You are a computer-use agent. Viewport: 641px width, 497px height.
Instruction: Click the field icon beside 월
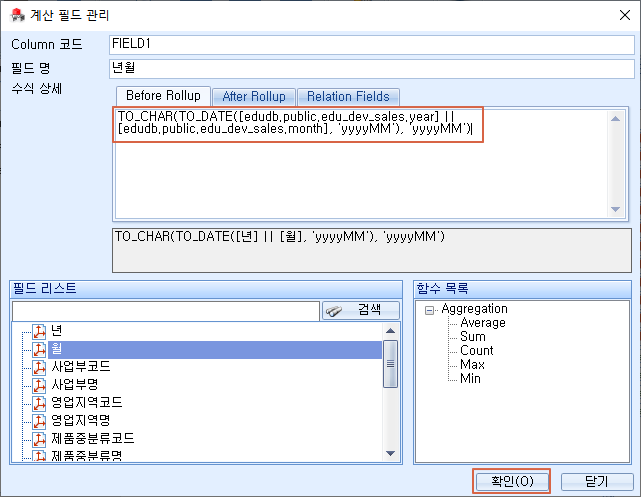click(x=39, y=349)
